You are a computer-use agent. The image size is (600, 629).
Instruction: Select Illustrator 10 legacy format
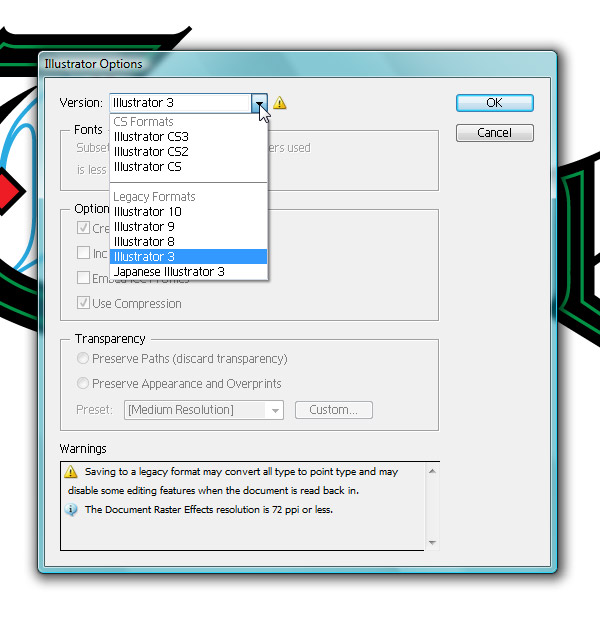click(189, 211)
